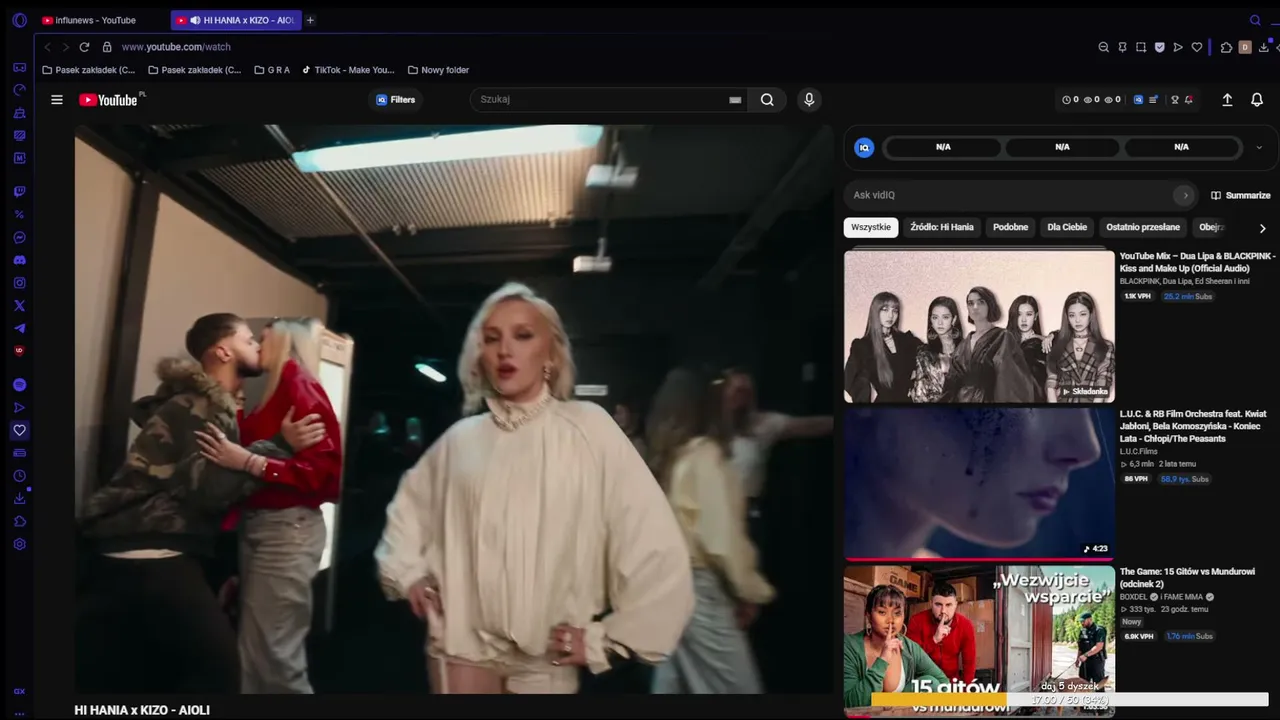
Task: Open the user profile avatar D
Action: click(1245, 47)
